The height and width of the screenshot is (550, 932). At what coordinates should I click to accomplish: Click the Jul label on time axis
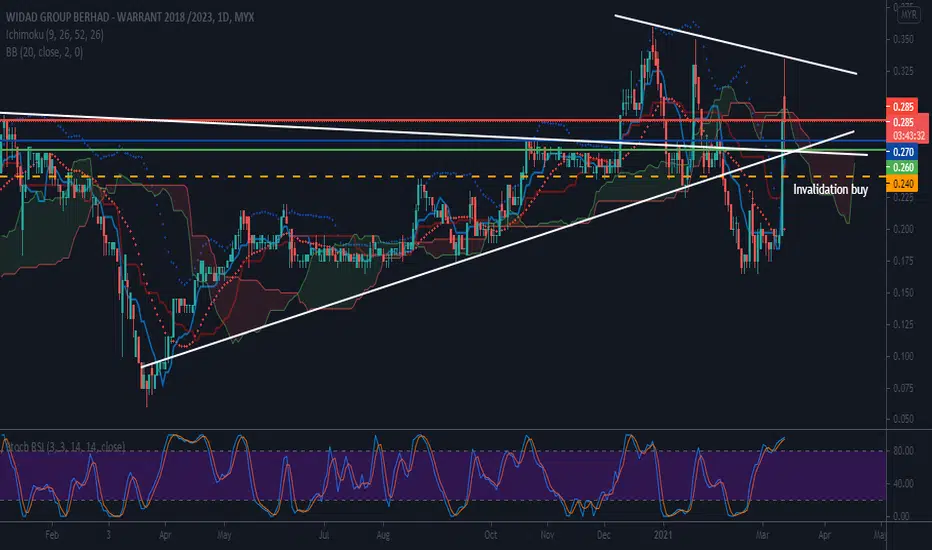coord(323,535)
